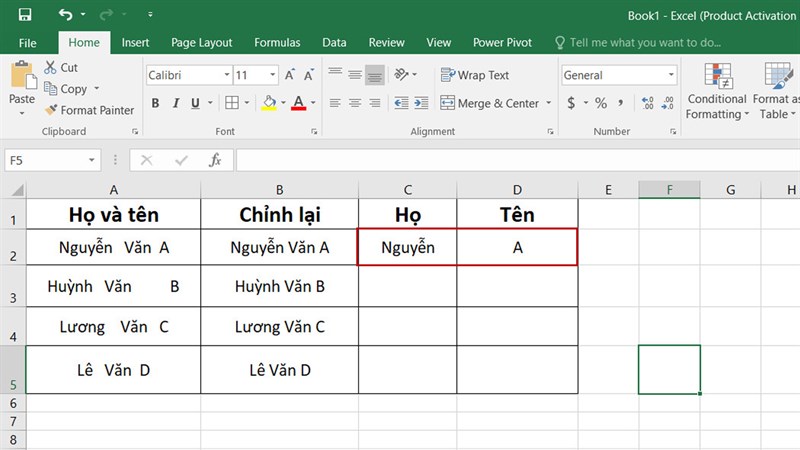
Task: Expand Merge & Center options arrow
Action: (x=548, y=103)
